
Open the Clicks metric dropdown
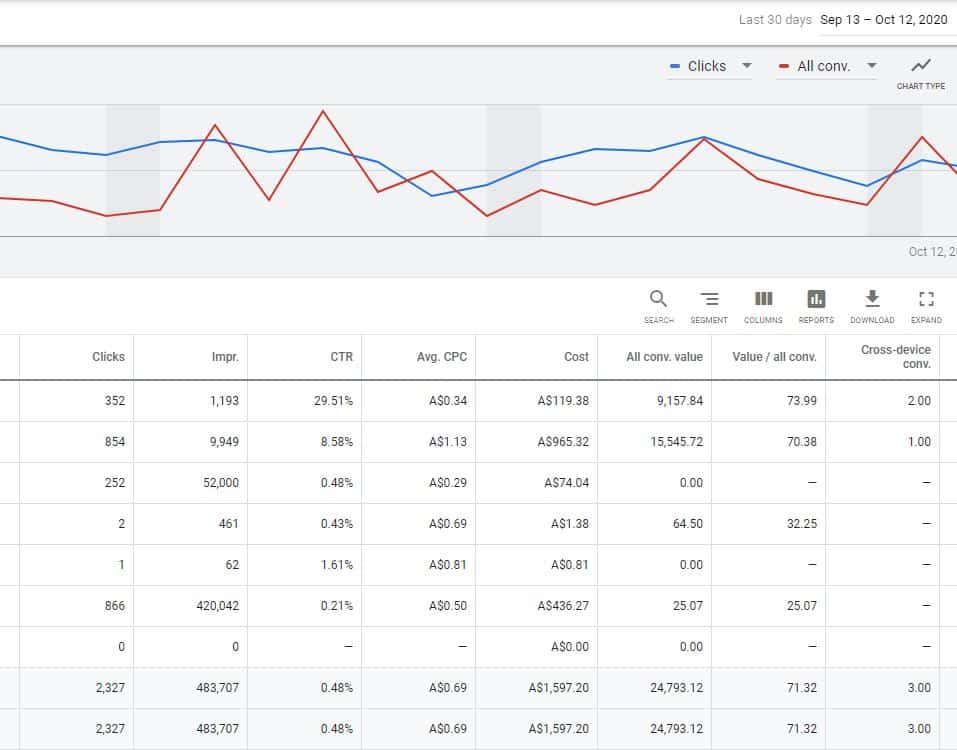click(746, 66)
